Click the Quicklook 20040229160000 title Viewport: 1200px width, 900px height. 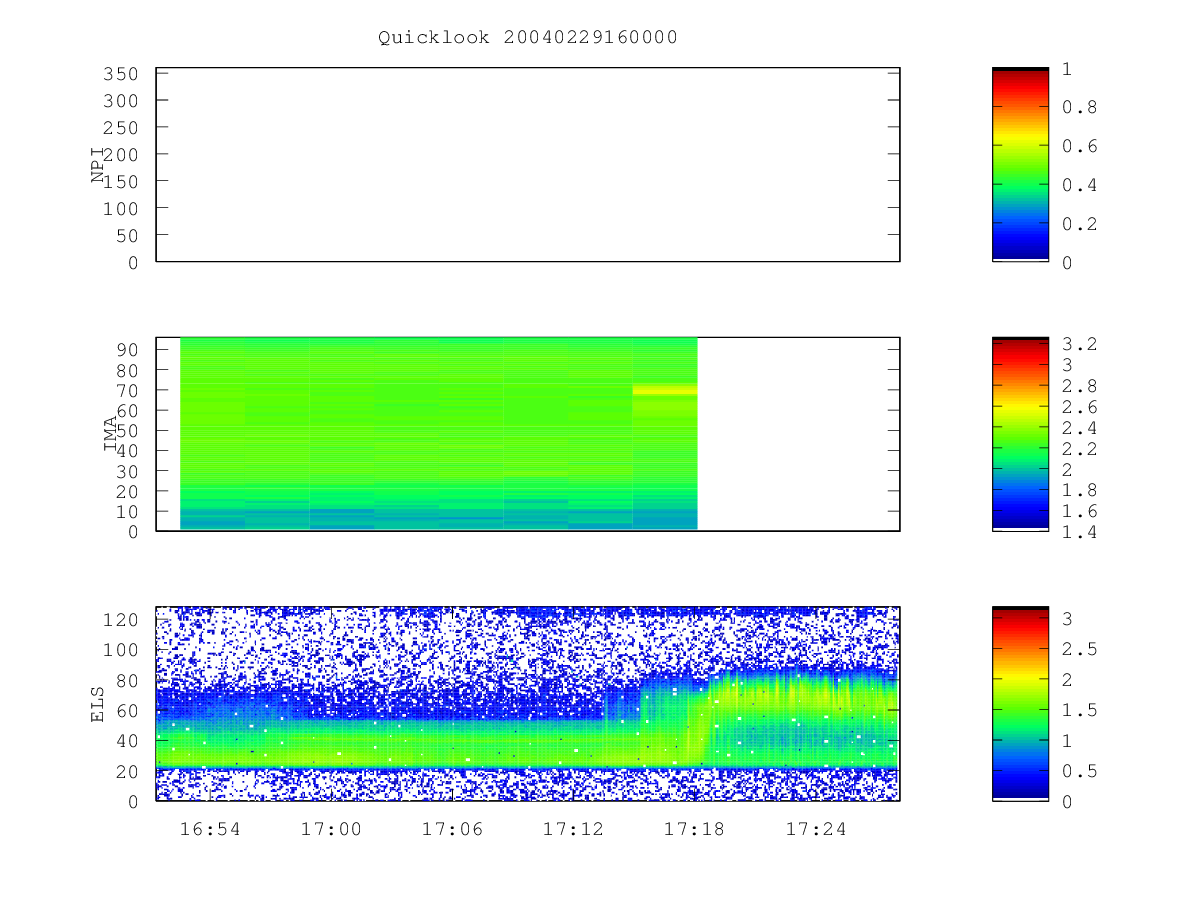pos(528,37)
